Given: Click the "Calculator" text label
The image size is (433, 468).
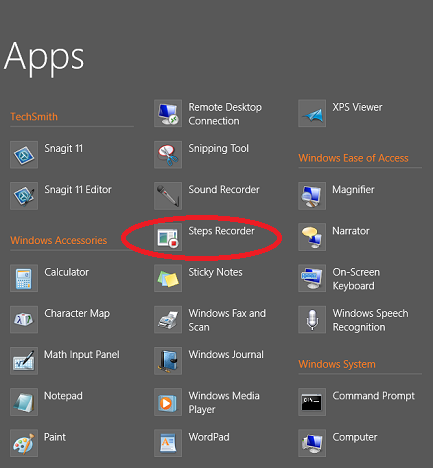Looking at the screenshot, I should point(67,272).
